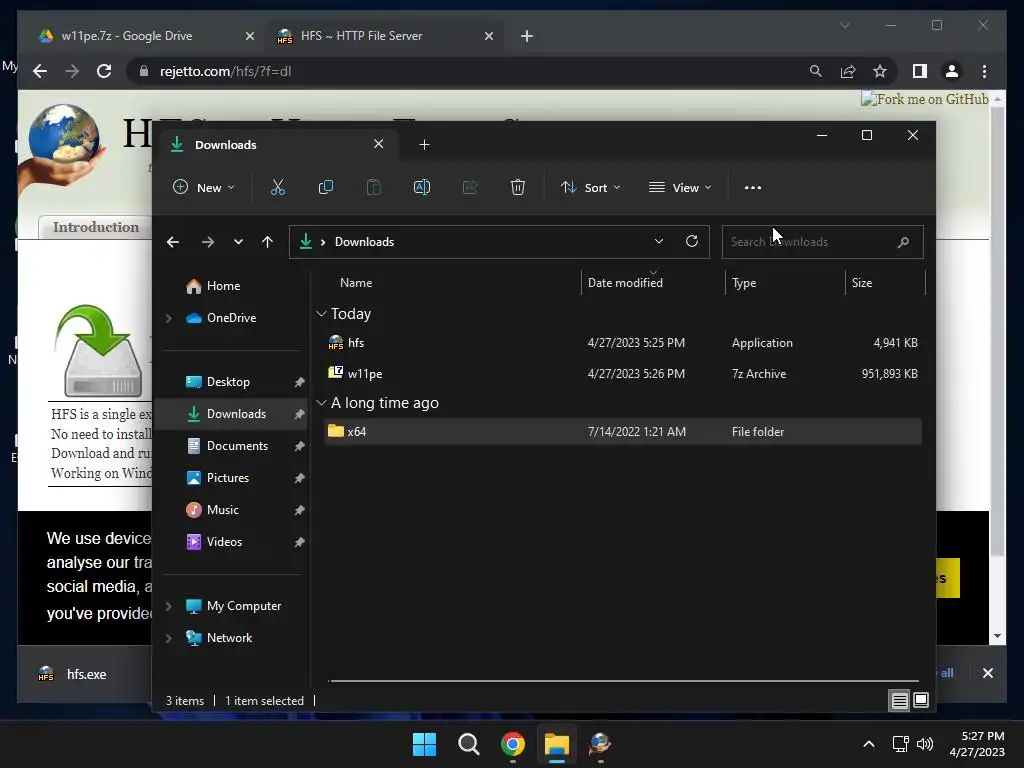
Task: Switch to details view in the status bar
Action: pos(899,701)
